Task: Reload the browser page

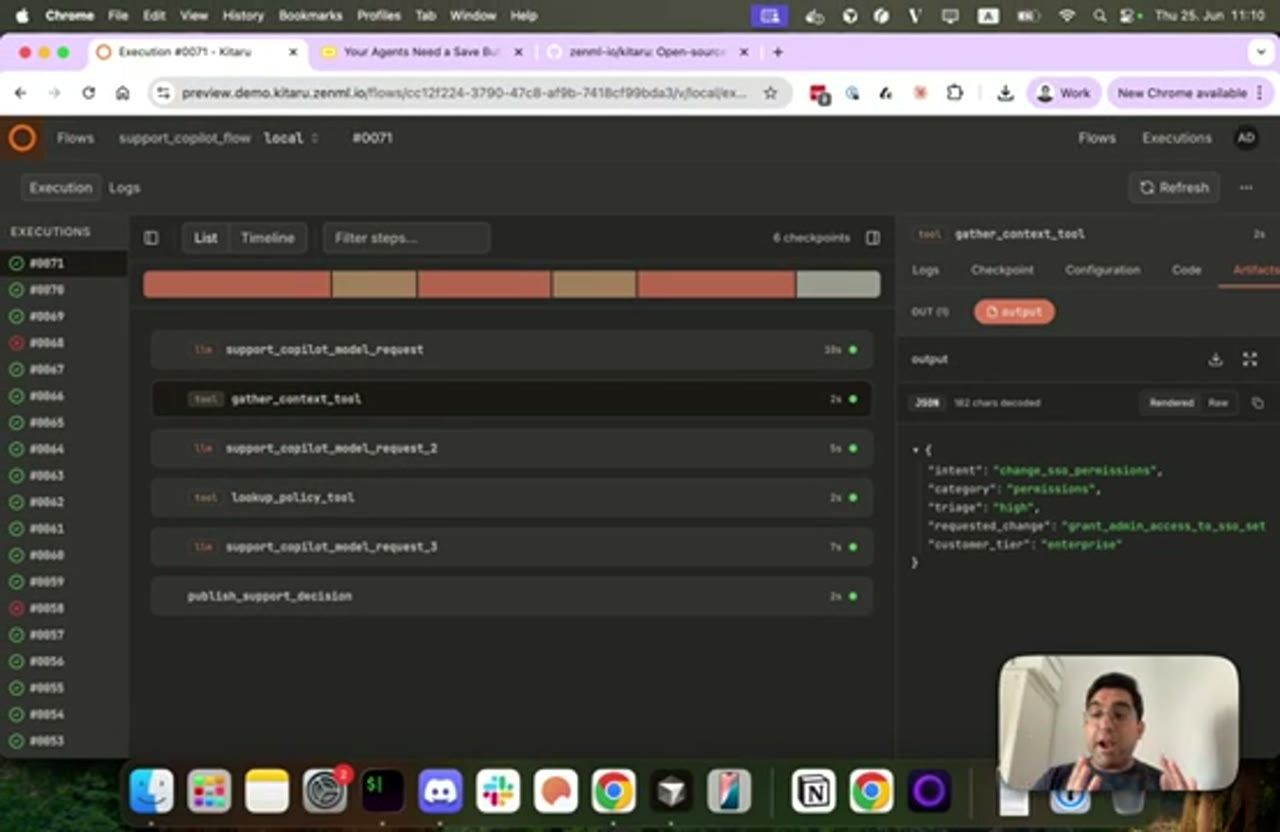Action: tap(88, 93)
